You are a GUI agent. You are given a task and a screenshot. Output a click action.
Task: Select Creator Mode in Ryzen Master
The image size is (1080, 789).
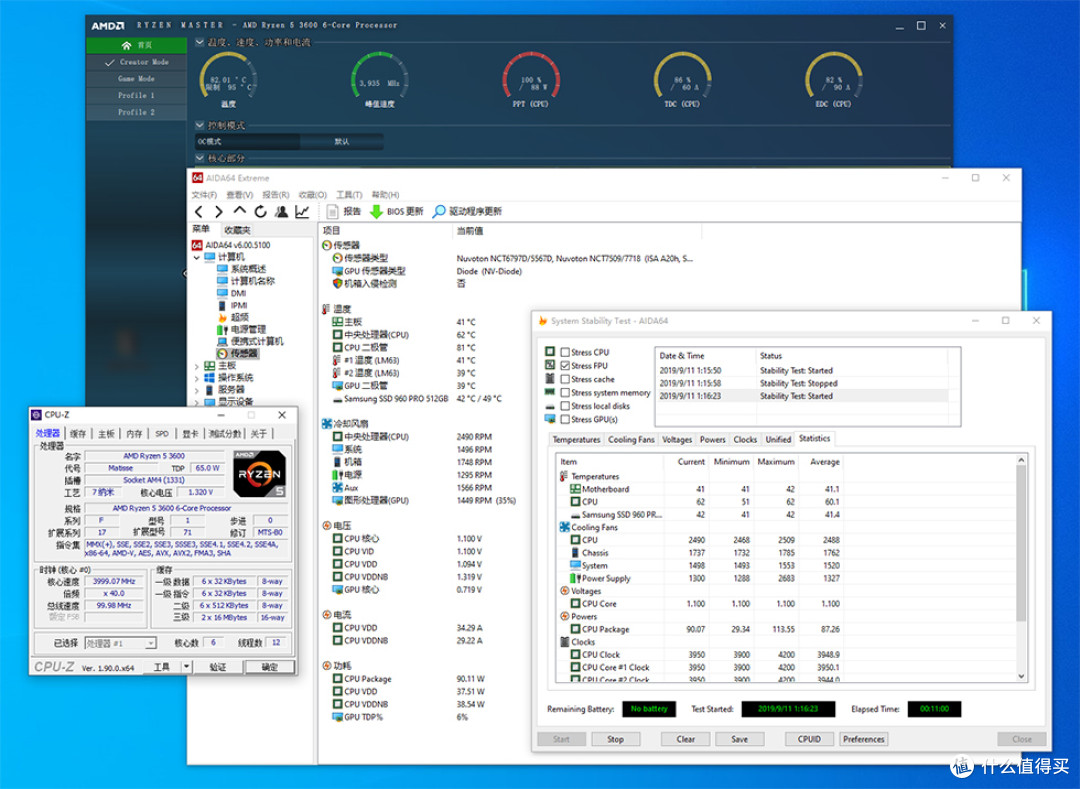(136, 62)
